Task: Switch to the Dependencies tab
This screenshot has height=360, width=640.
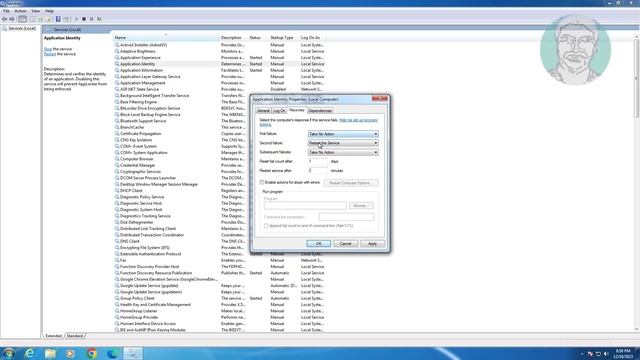Action: coord(320,111)
